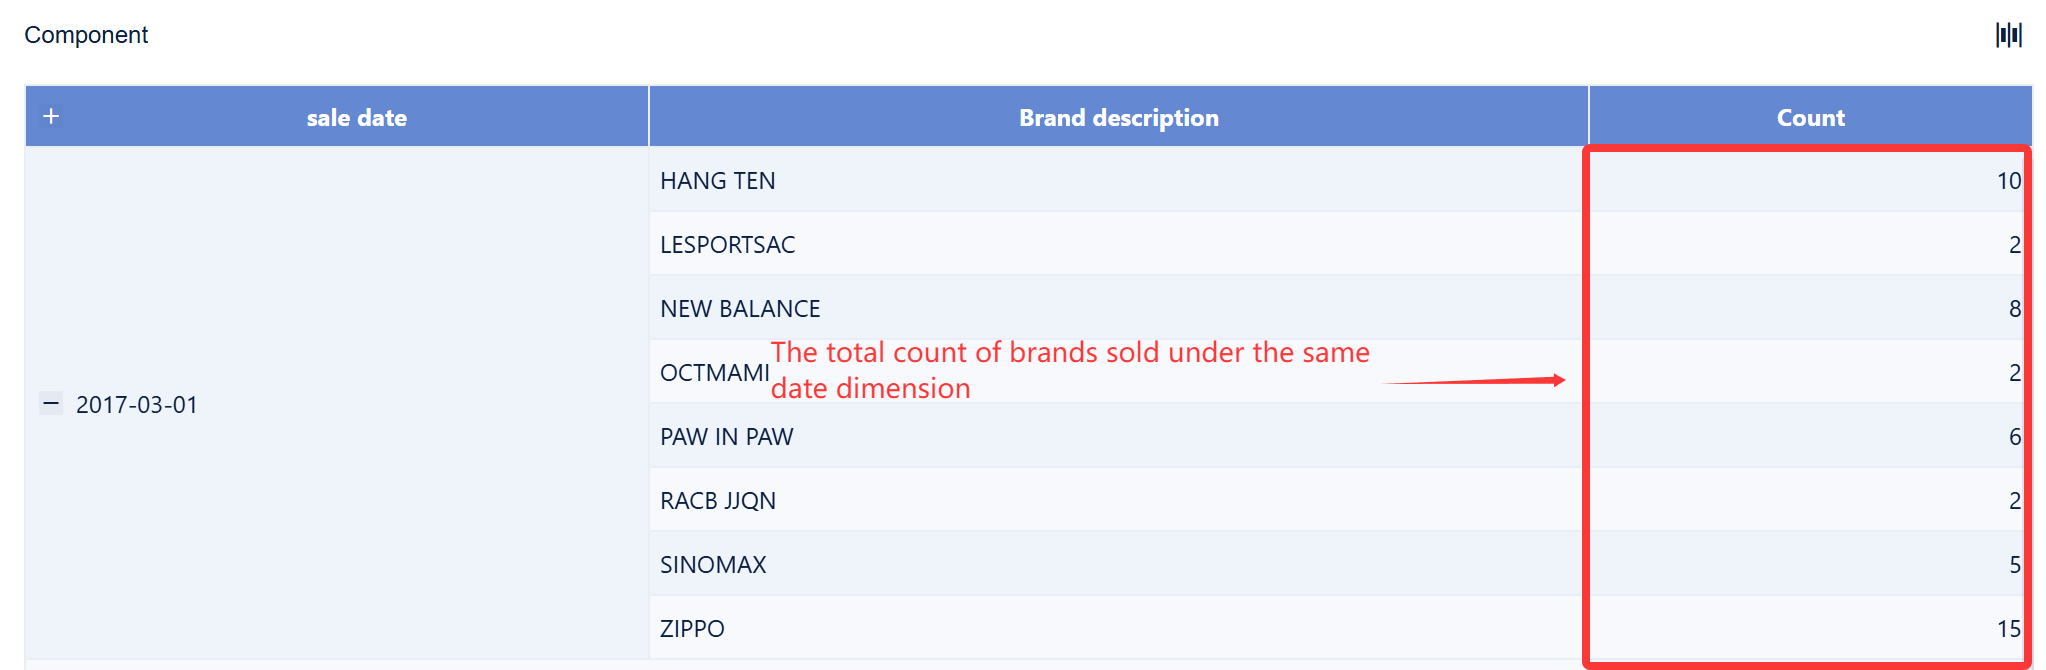Click the count value 15 for ZIPPO

[x=2008, y=629]
